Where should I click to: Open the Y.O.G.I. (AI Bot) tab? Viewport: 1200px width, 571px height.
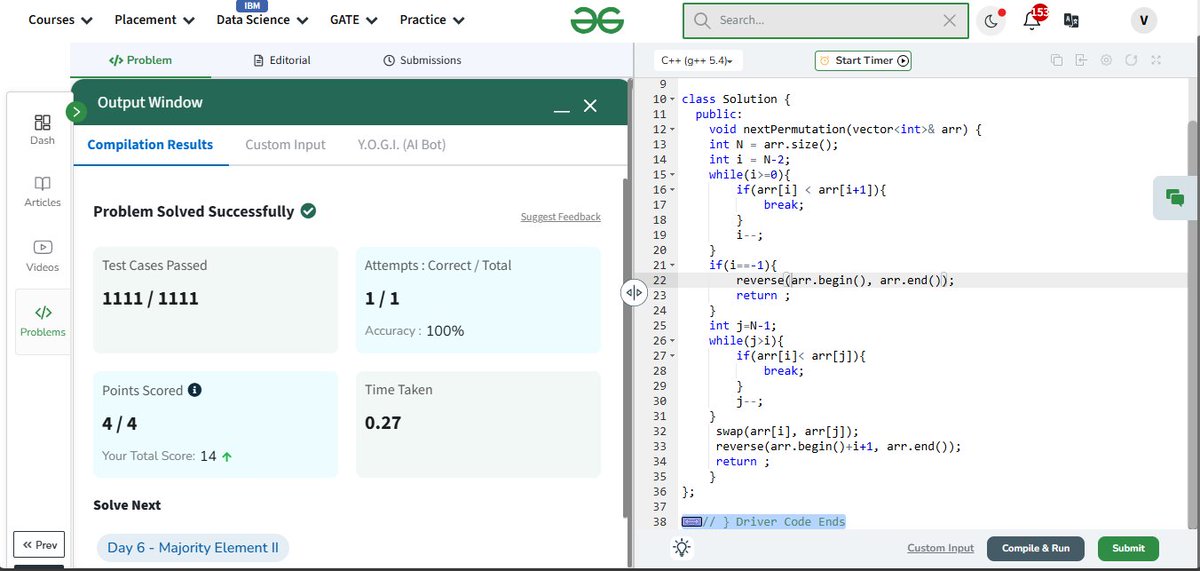click(402, 145)
